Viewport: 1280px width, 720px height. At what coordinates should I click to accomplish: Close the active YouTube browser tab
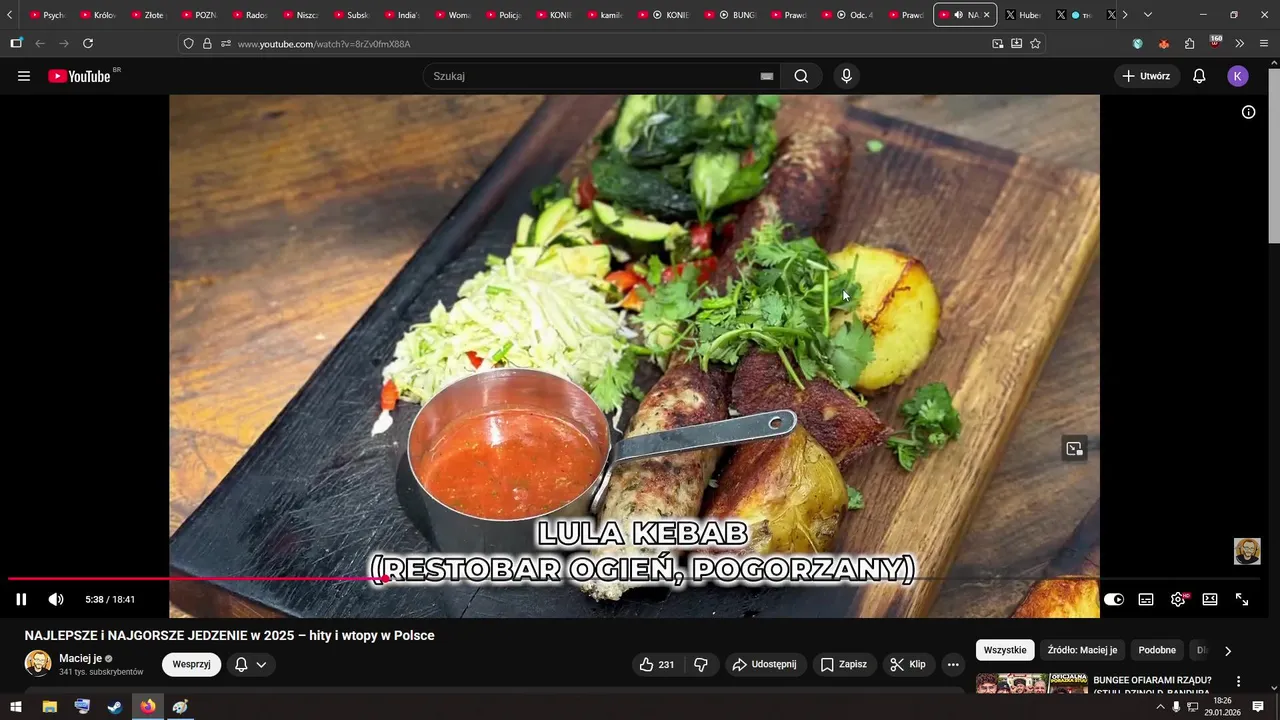click(x=986, y=15)
